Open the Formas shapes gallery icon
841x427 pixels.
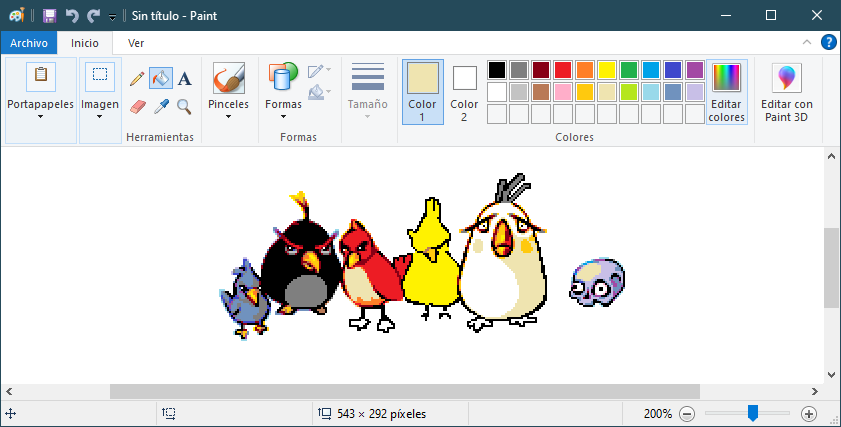pos(283,76)
